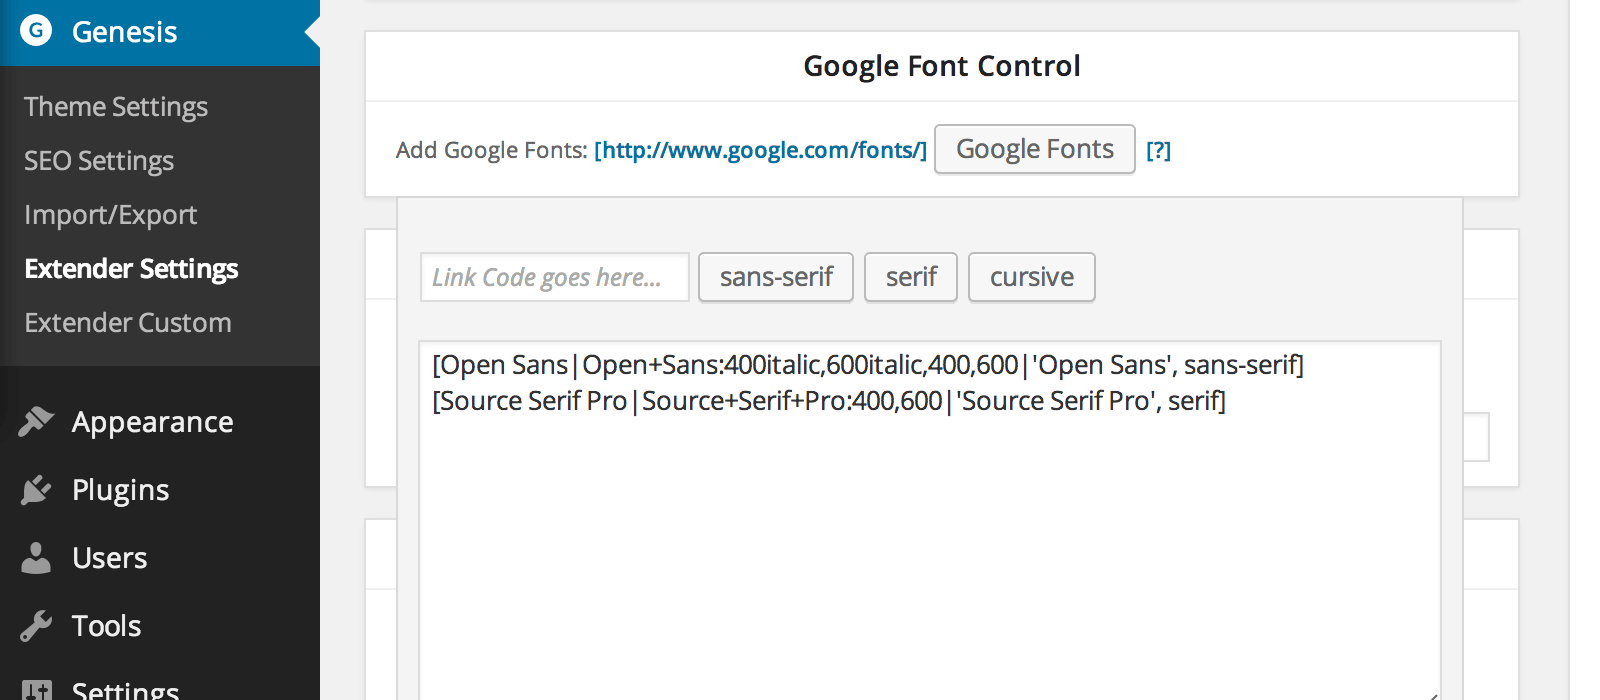The height and width of the screenshot is (700, 1600).
Task: Click the sans-serif button
Action: click(x=776, y=277)
